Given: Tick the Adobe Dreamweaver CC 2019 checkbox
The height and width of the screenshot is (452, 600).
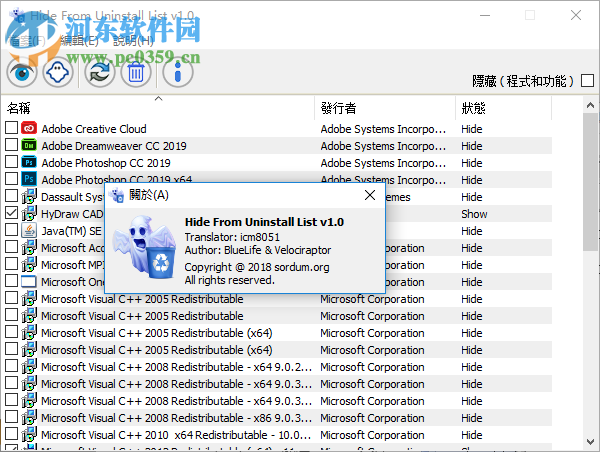Looking at the screenshot, I should (x=11, y=145).
